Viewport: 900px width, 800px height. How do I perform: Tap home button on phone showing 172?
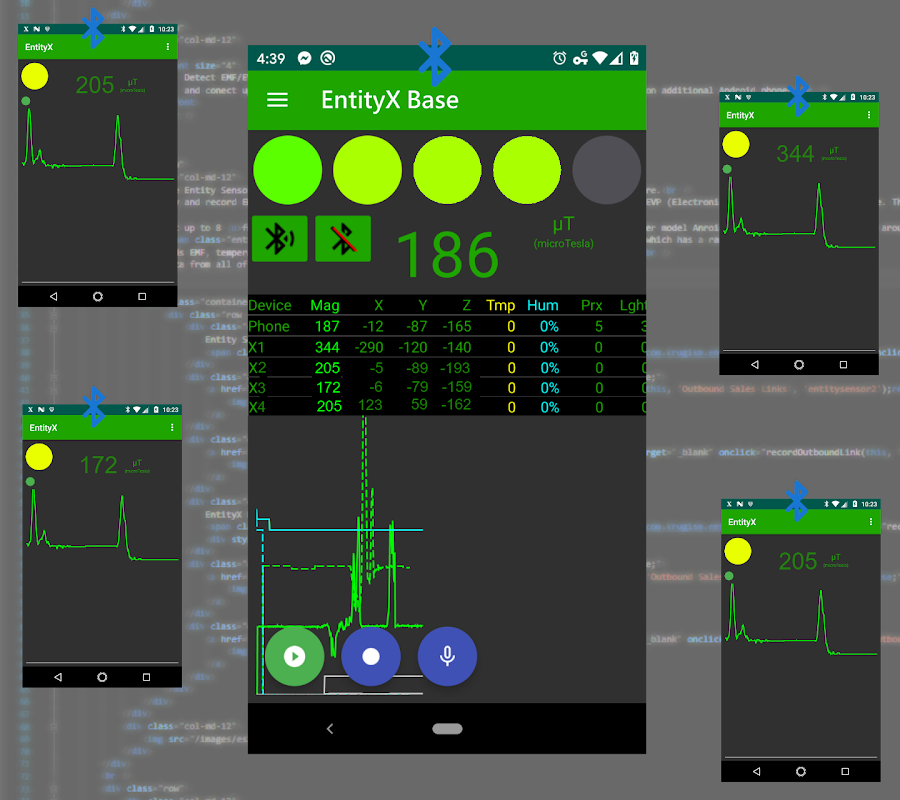tap(102, 677)
